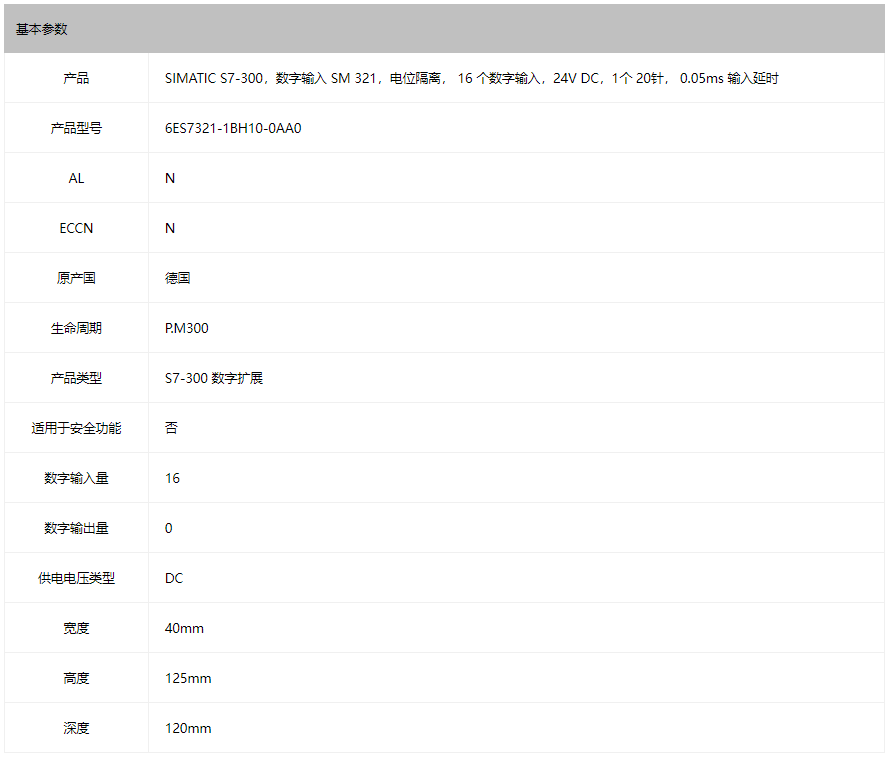
Task: Select the 原产国 label cell
Action: [x=76, y=278]
